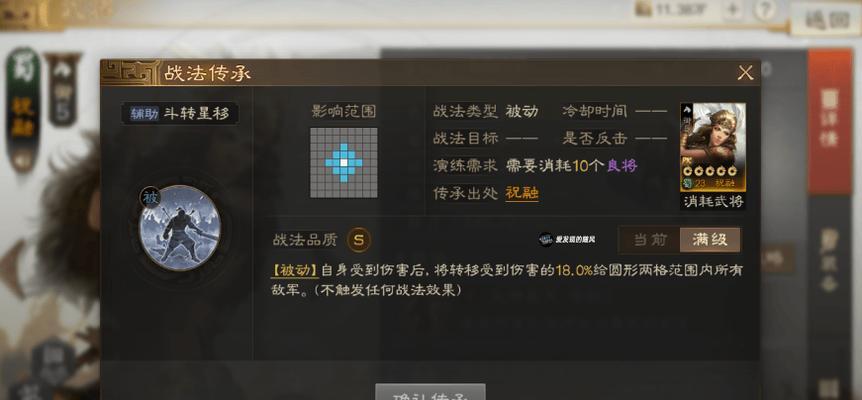Tap the 辅助 斗转星移 skill name label
Viewport: 862px width, 400px height.
click(x=180, y=114)
